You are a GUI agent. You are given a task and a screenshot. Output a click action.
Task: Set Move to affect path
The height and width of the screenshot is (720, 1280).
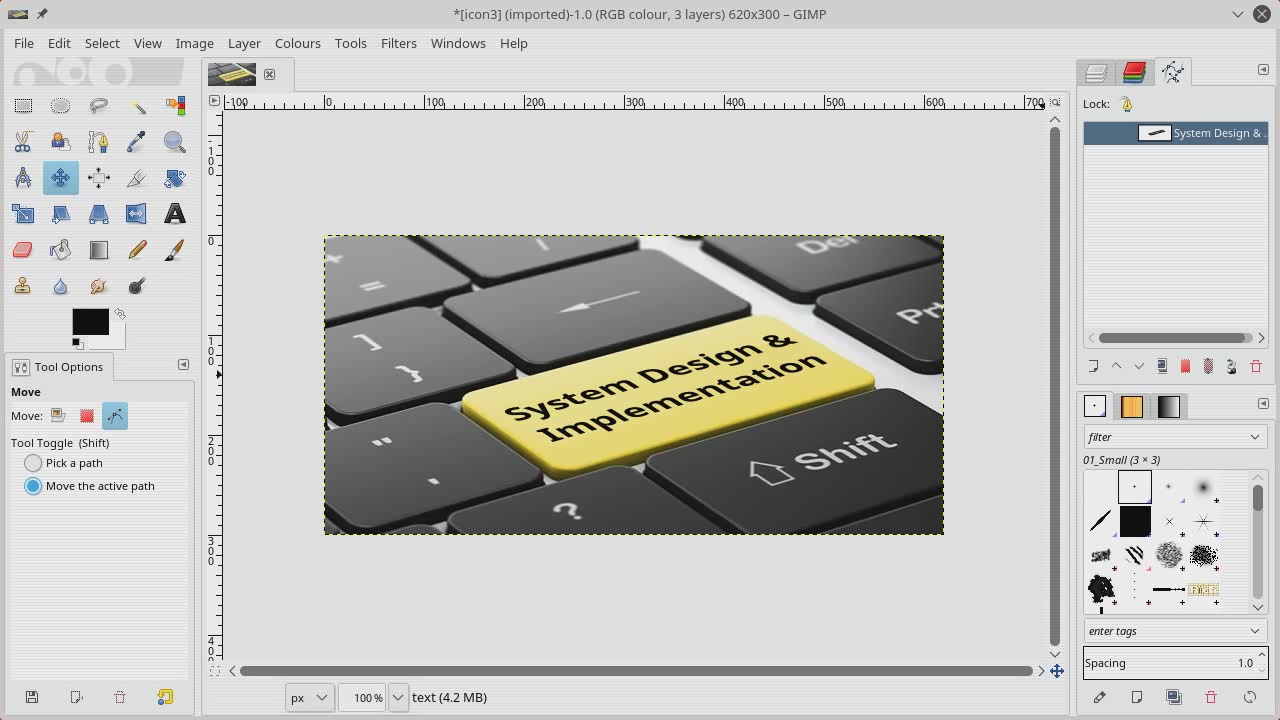[115, 416]
